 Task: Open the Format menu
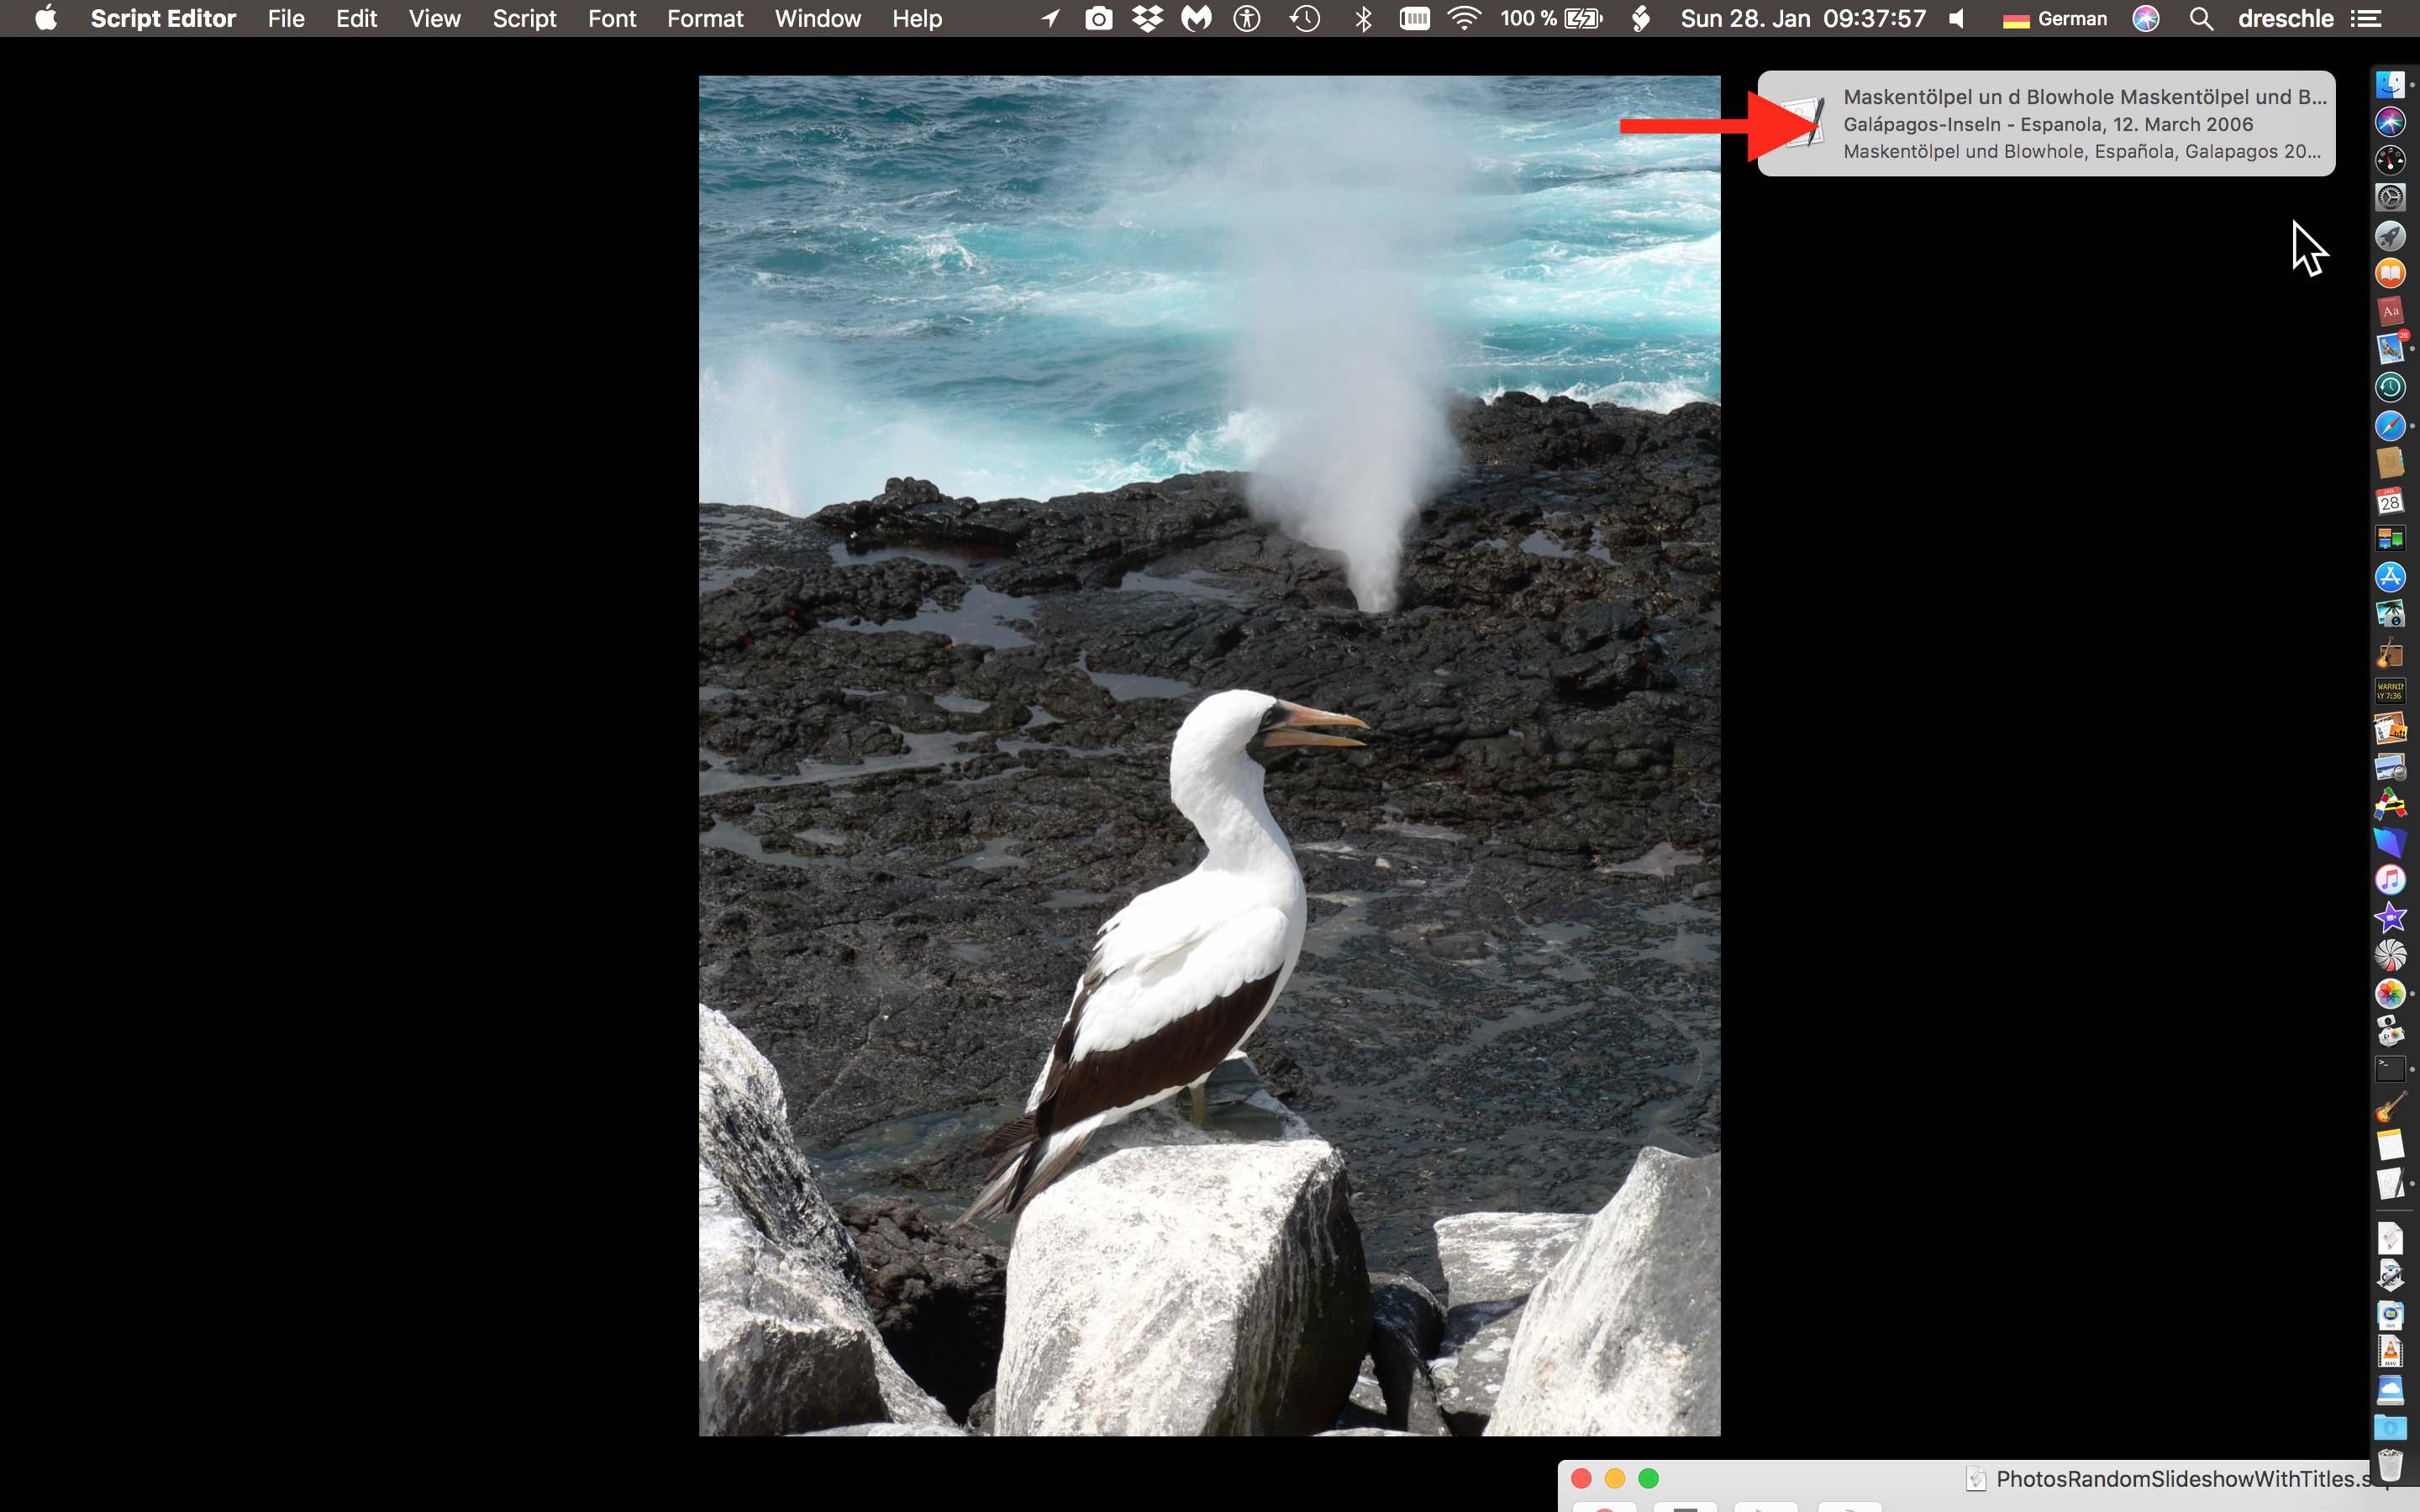pos(704,19)
